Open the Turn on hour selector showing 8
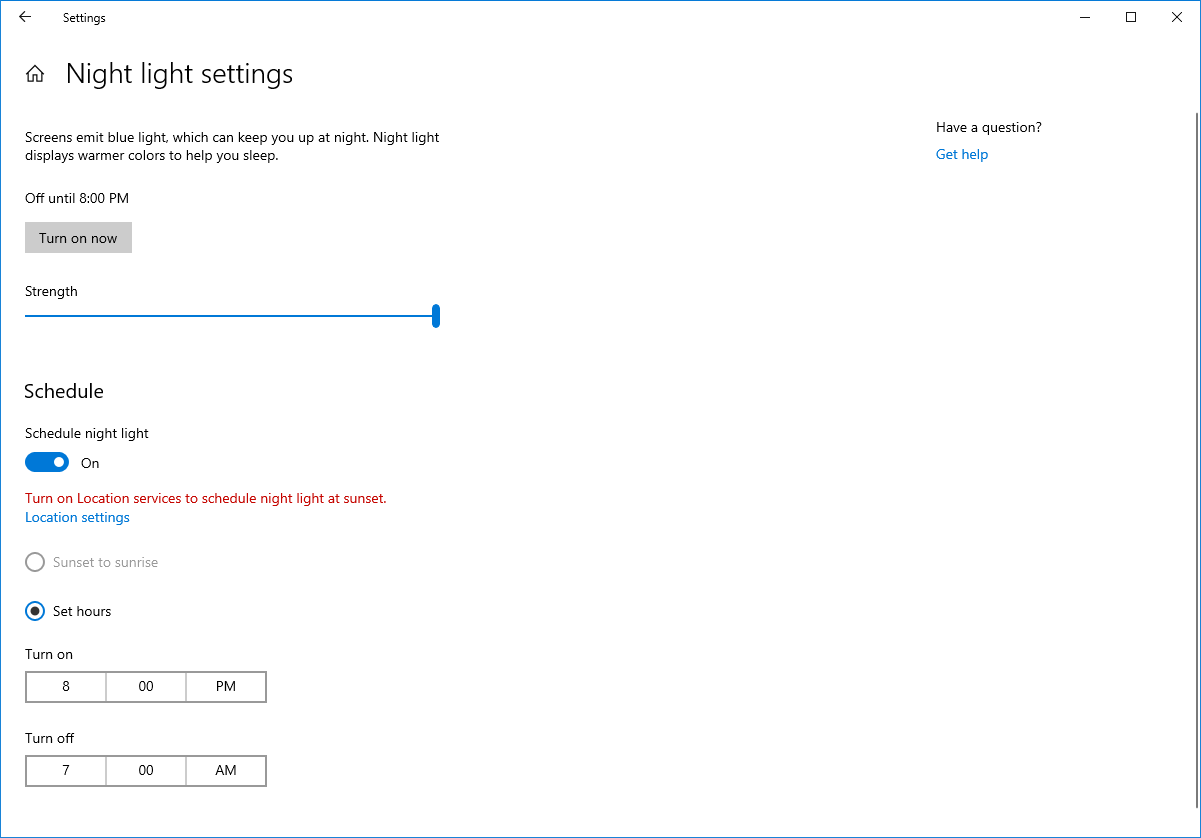Image resolution: width=1201 pixels, height=838 pixels. tap(65, 686)
